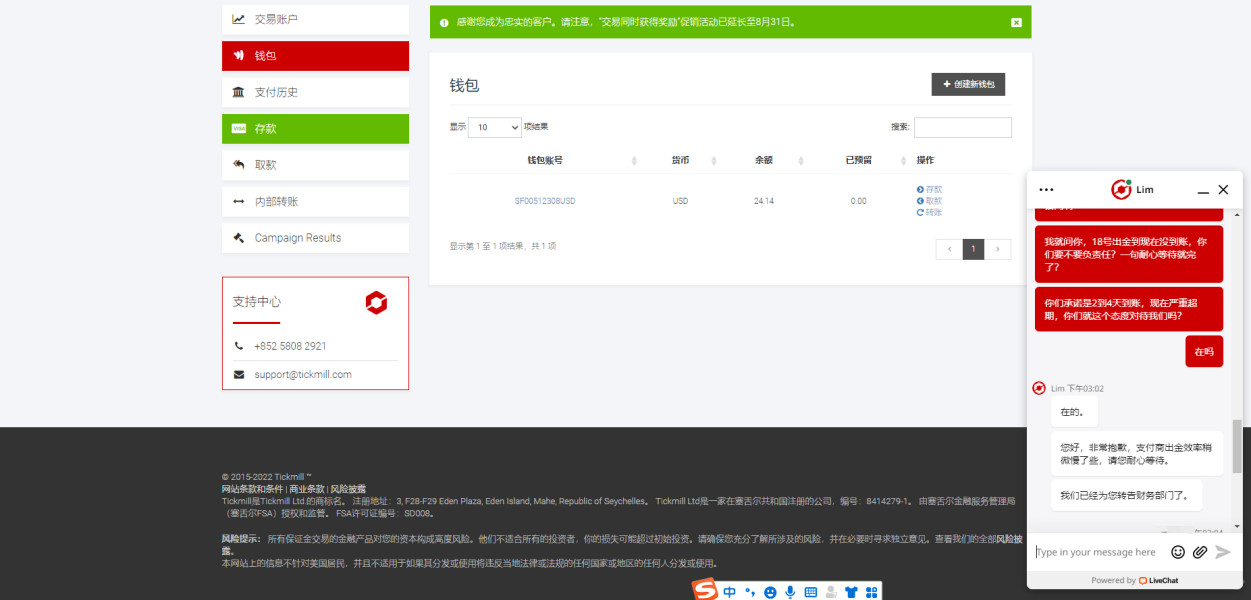Click the phone icon in support center
The width and height of the screenshot is (1251, 600).
pos(239,346)
